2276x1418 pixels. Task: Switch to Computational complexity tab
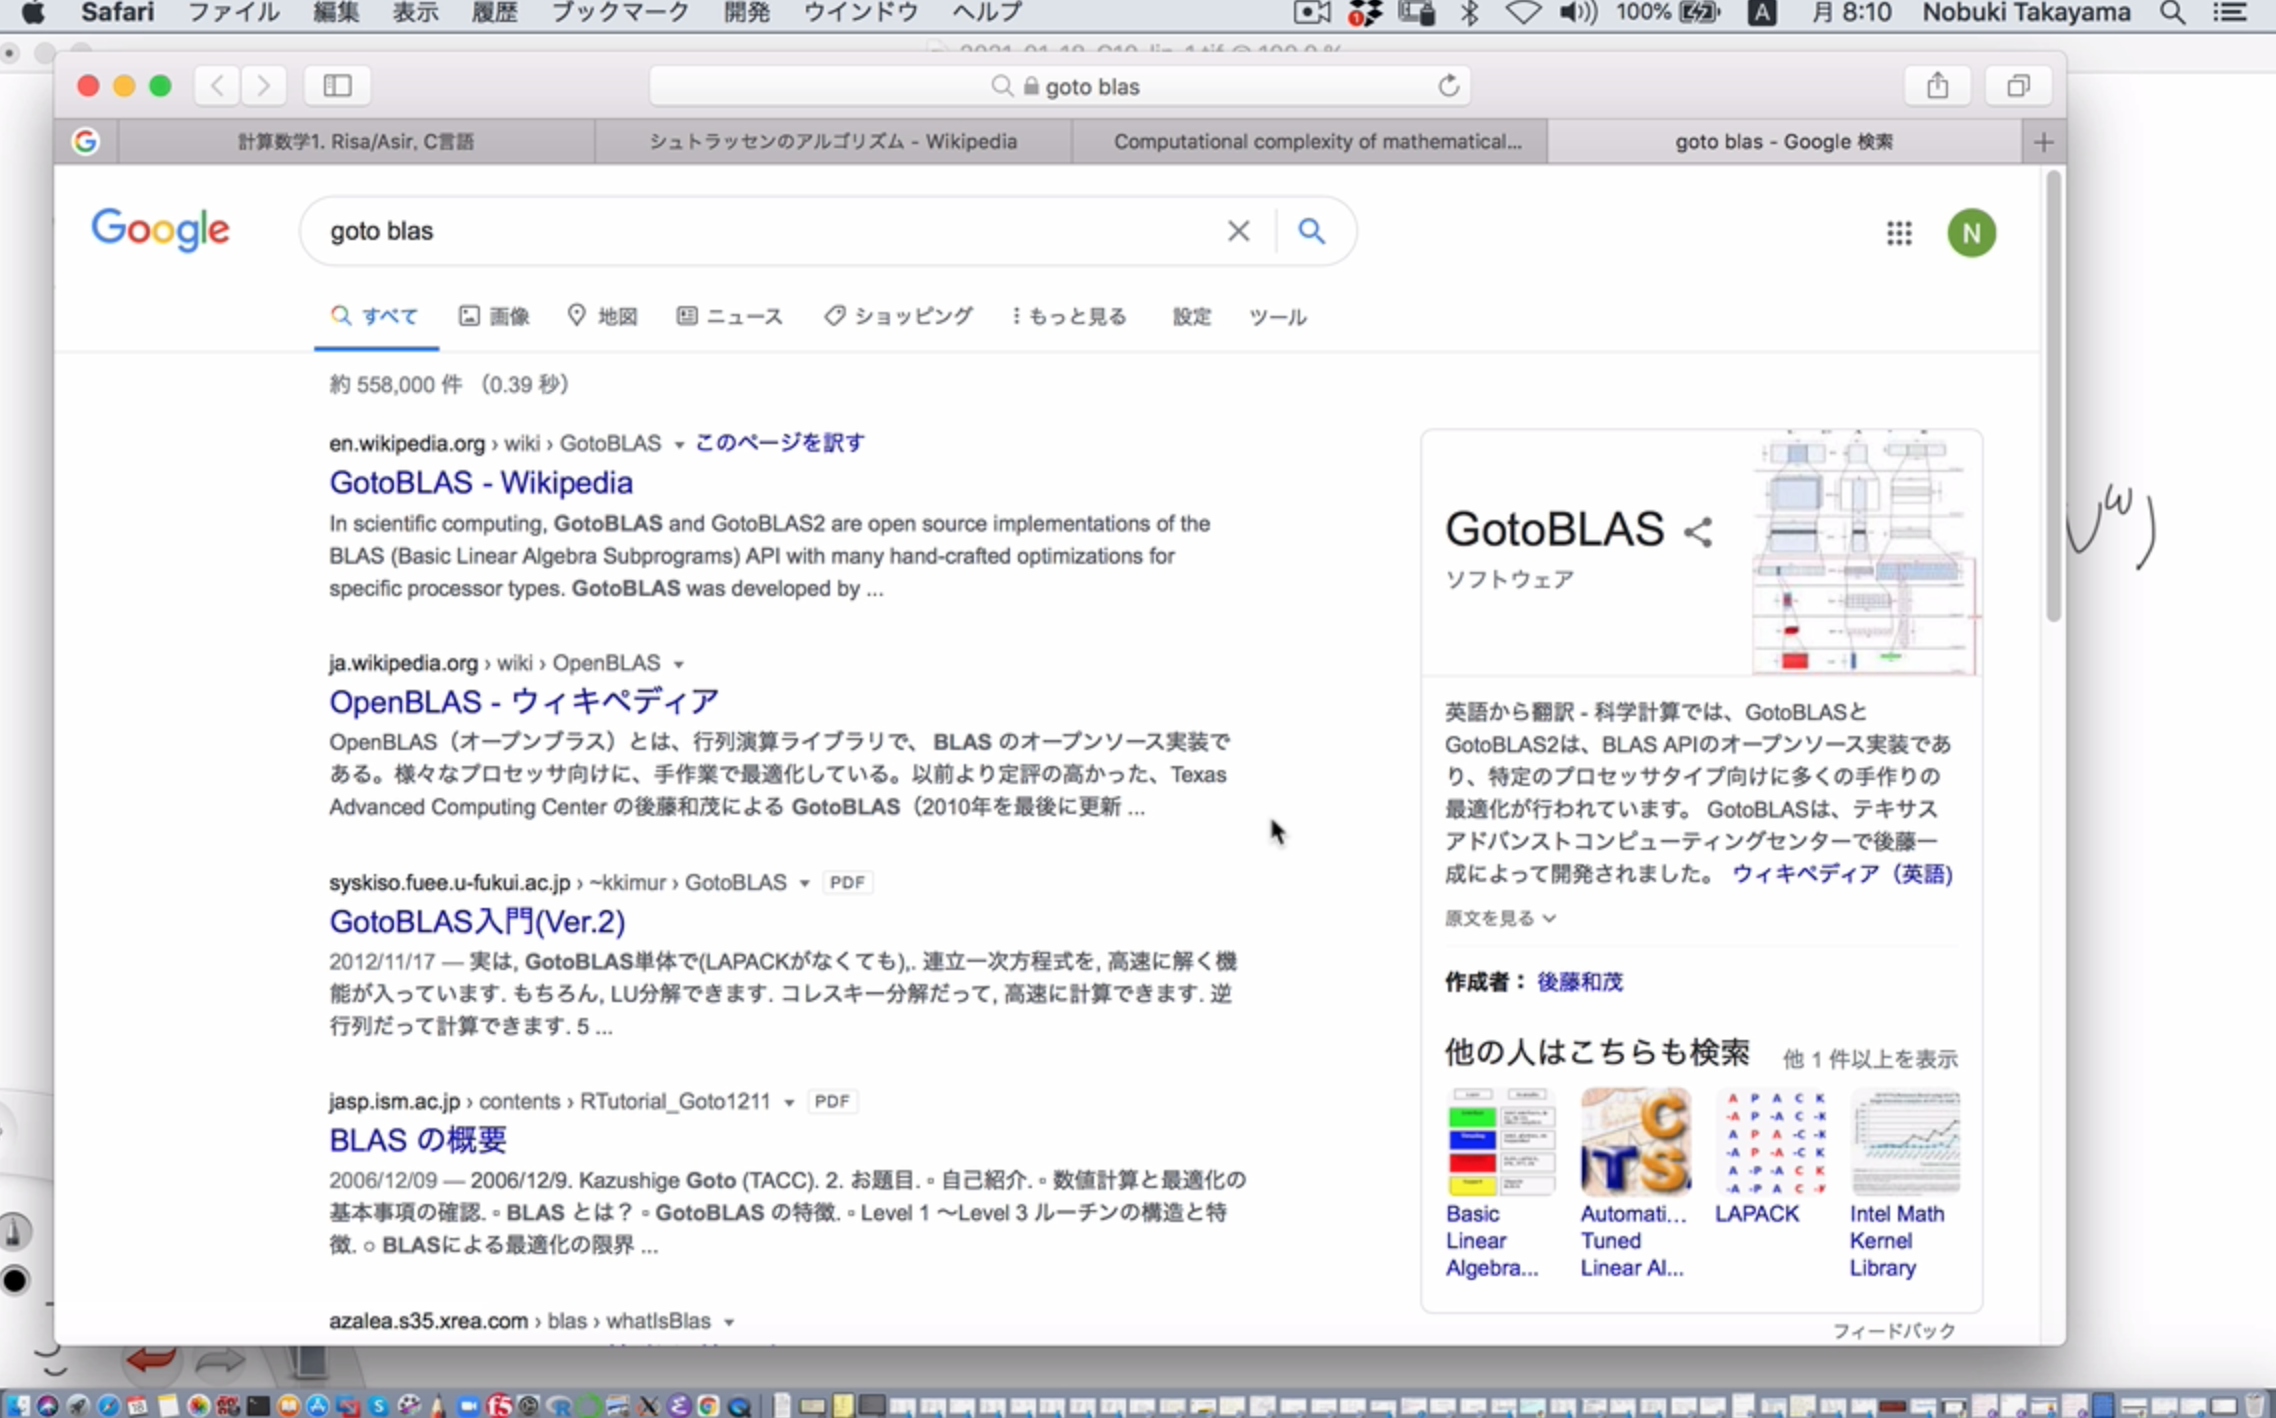click(1310, 142)
